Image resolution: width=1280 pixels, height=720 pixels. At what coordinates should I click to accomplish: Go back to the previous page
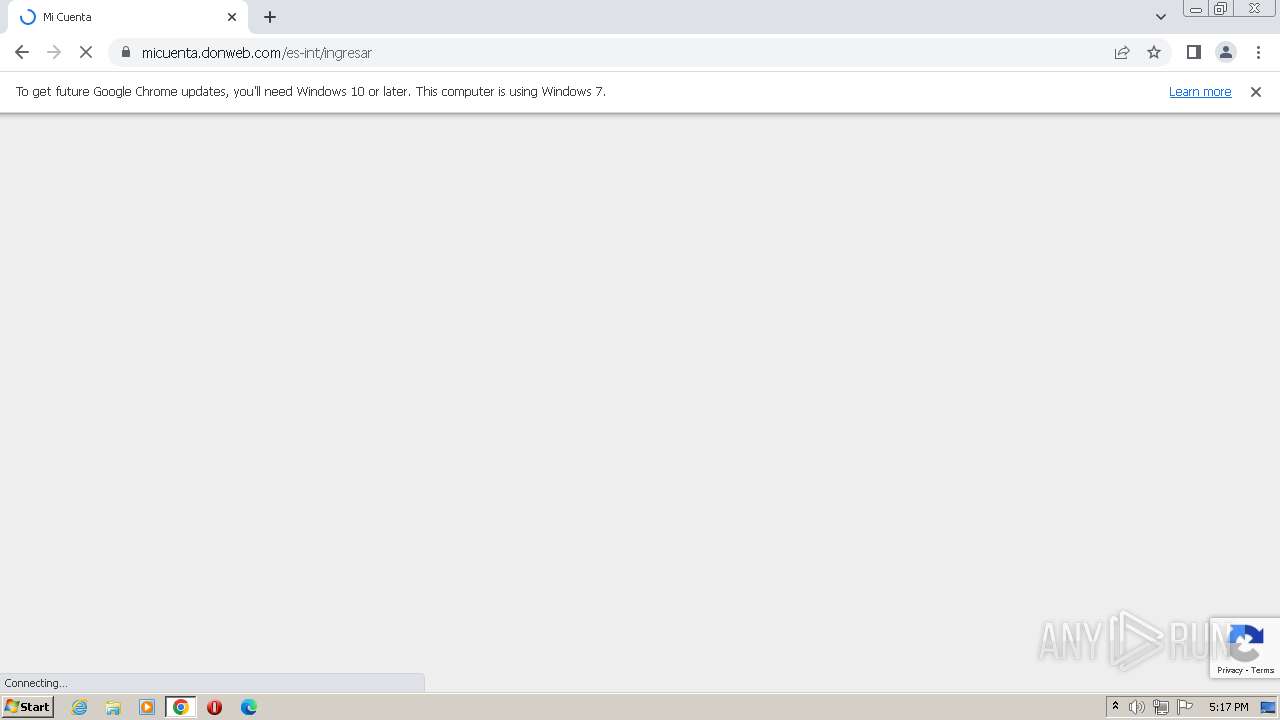click(22, 52)
